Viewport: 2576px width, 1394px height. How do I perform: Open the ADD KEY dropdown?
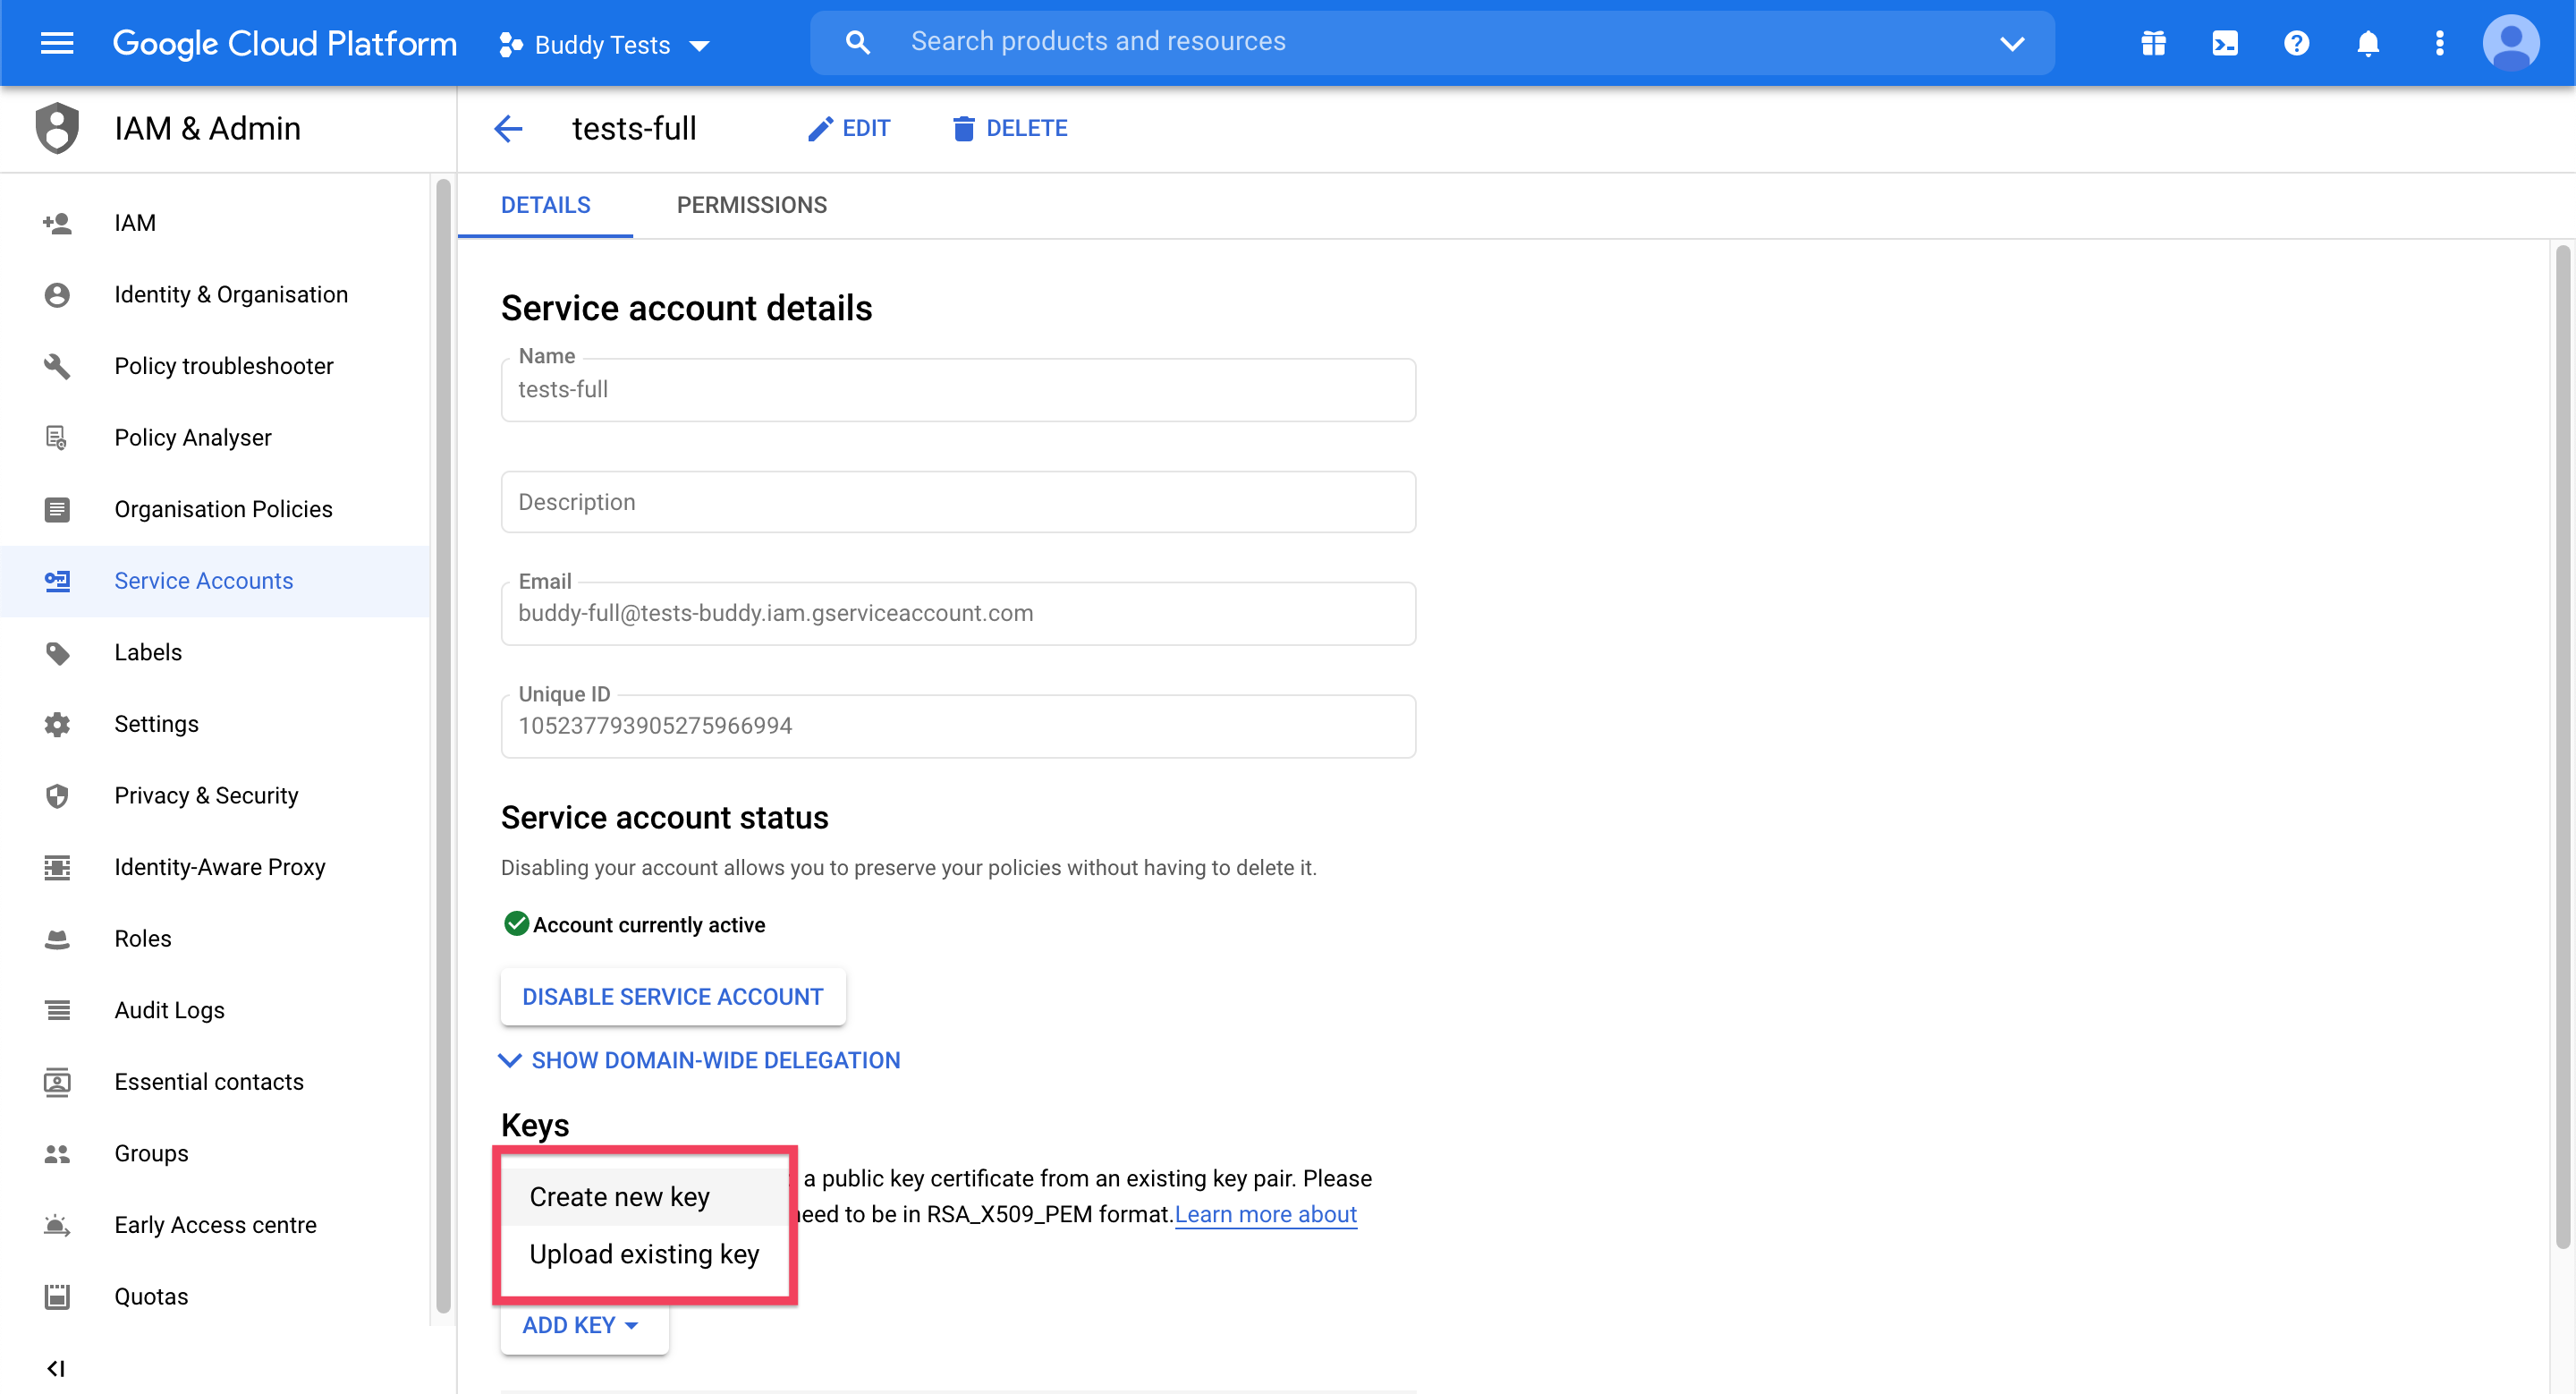point(583,1325)
